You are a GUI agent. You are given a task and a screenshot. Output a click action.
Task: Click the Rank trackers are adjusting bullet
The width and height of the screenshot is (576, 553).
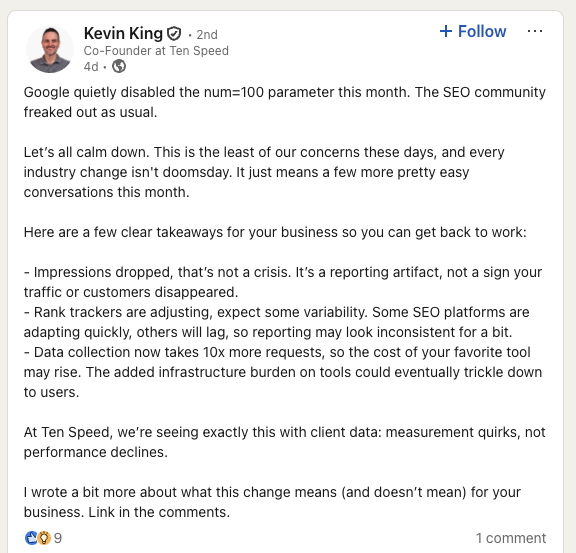click(x=277, y=322)
